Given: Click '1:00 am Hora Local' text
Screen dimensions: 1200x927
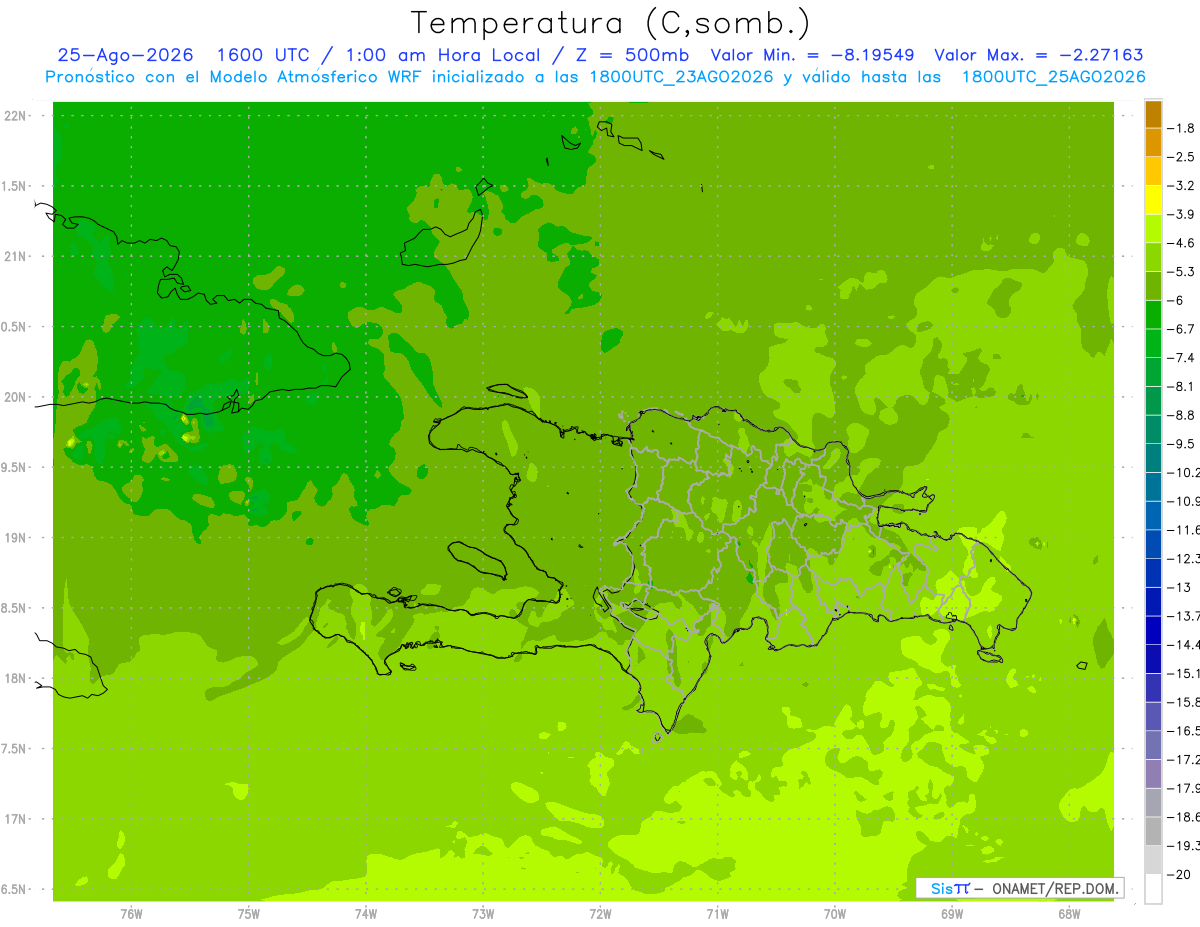Looking at the screenshot, I should 442,56.
